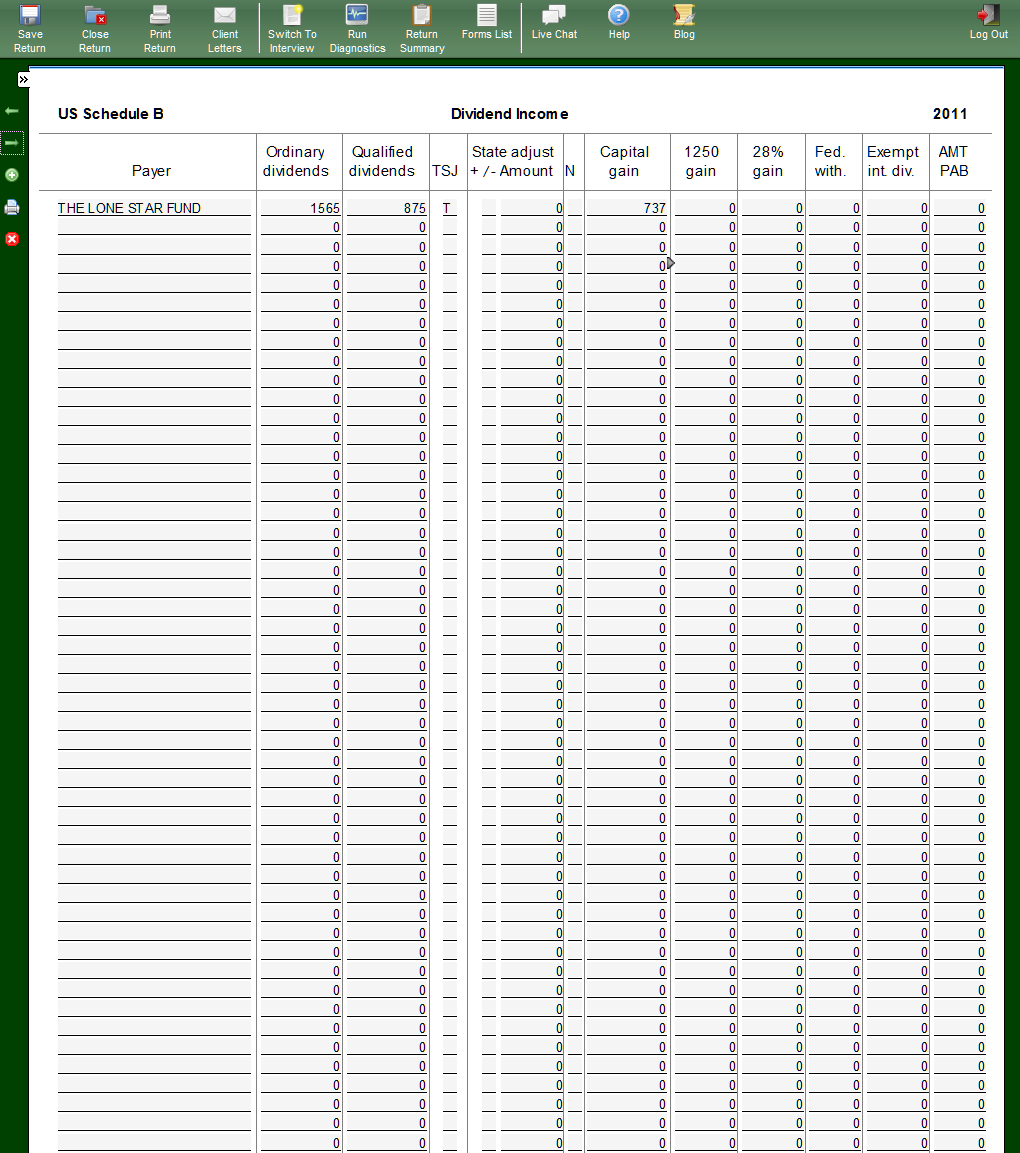Select the Capital gain field showing 737
Image resolution: width=1020 pixels, height=1153 pixels.
tap(627, 208)
